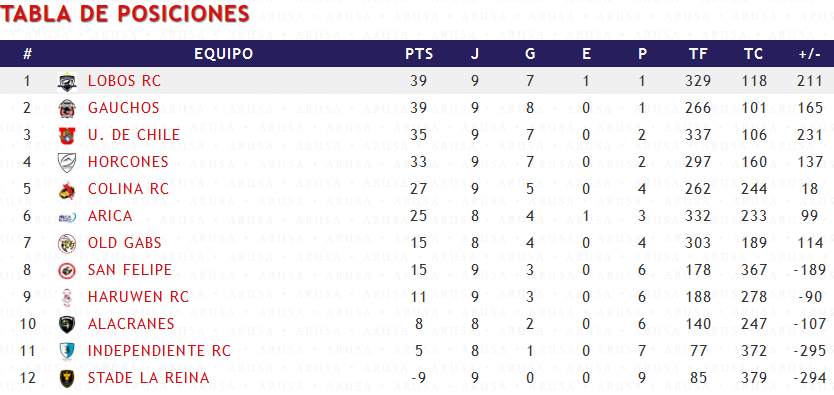Click the Stade La Reina crest
834x395 pixels.
point(67,378)
